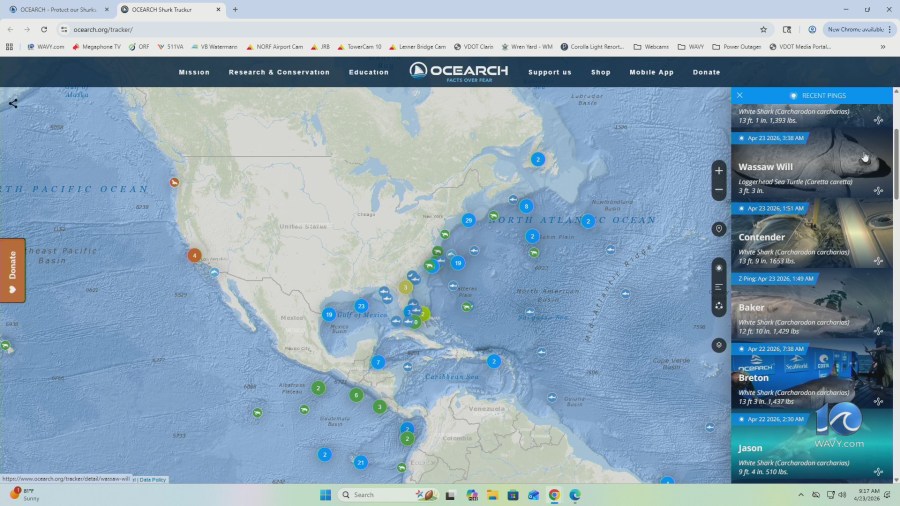Image resolution: width=900 pixels, height=506 pixels.
Task: Click the OCEARCH logo
Action: pos(459,71)
